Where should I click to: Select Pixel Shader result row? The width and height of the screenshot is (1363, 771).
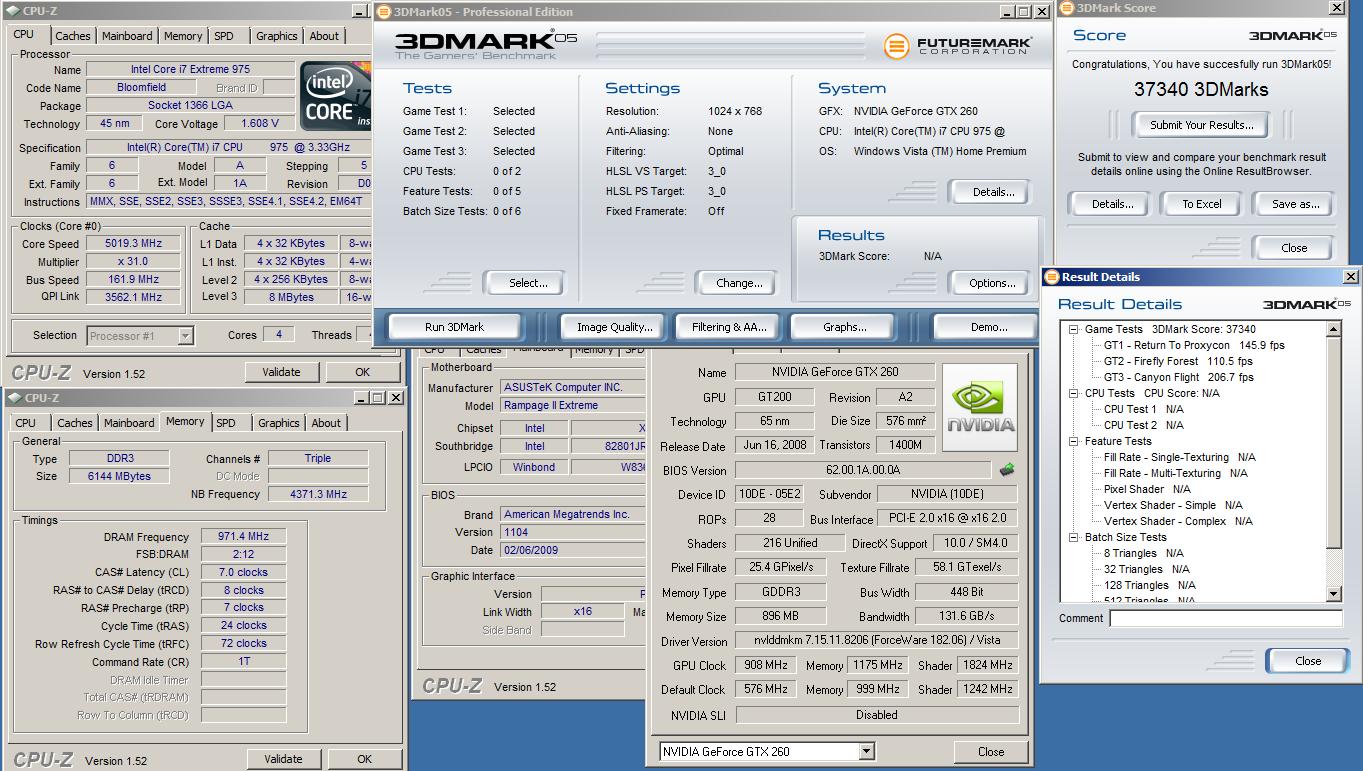tap(1147, 489)
